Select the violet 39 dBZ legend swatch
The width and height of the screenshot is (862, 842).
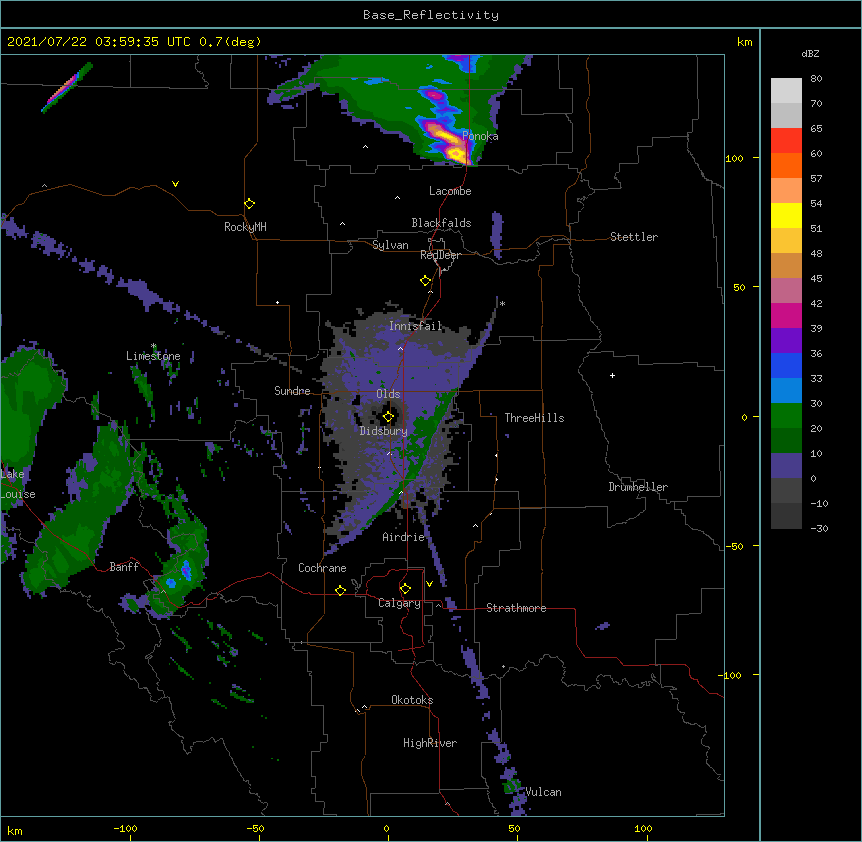coord(786,340)
